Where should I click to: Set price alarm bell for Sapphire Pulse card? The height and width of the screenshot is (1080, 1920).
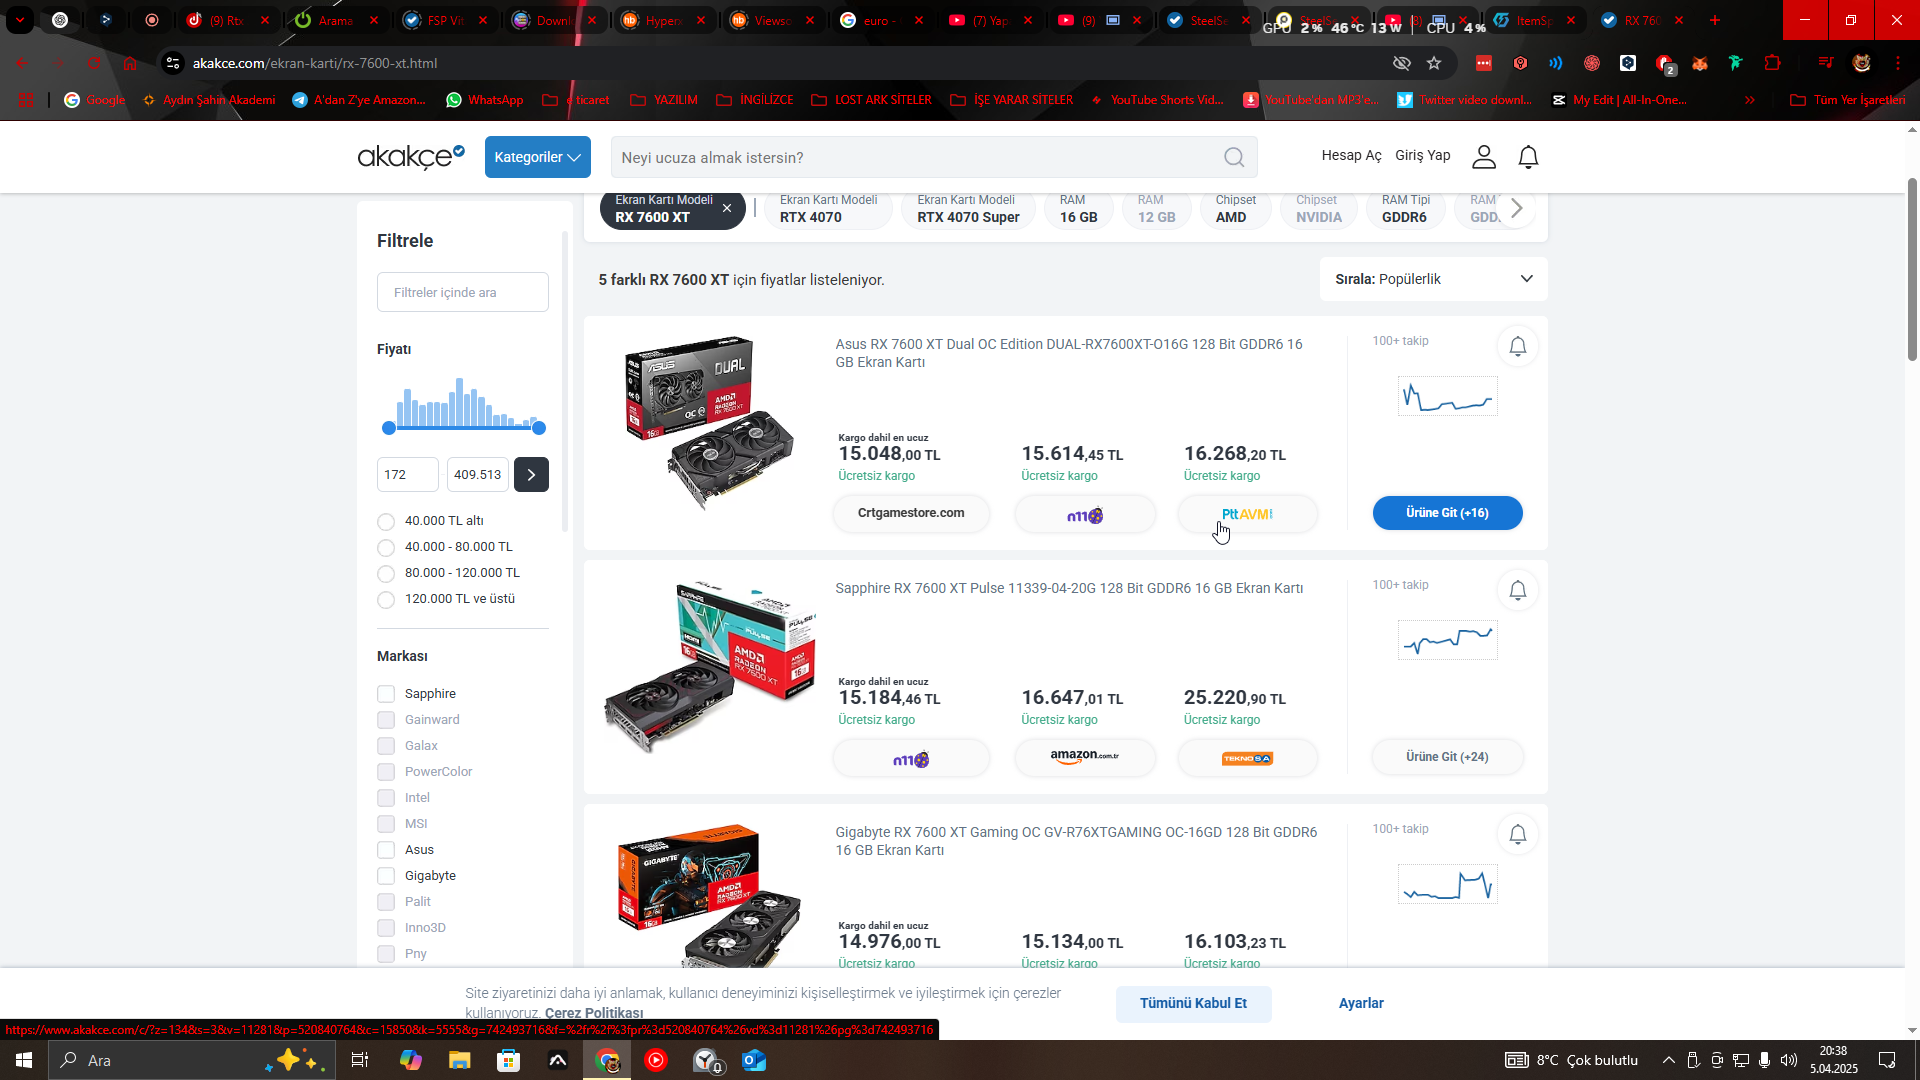(x=1517, y=590)
